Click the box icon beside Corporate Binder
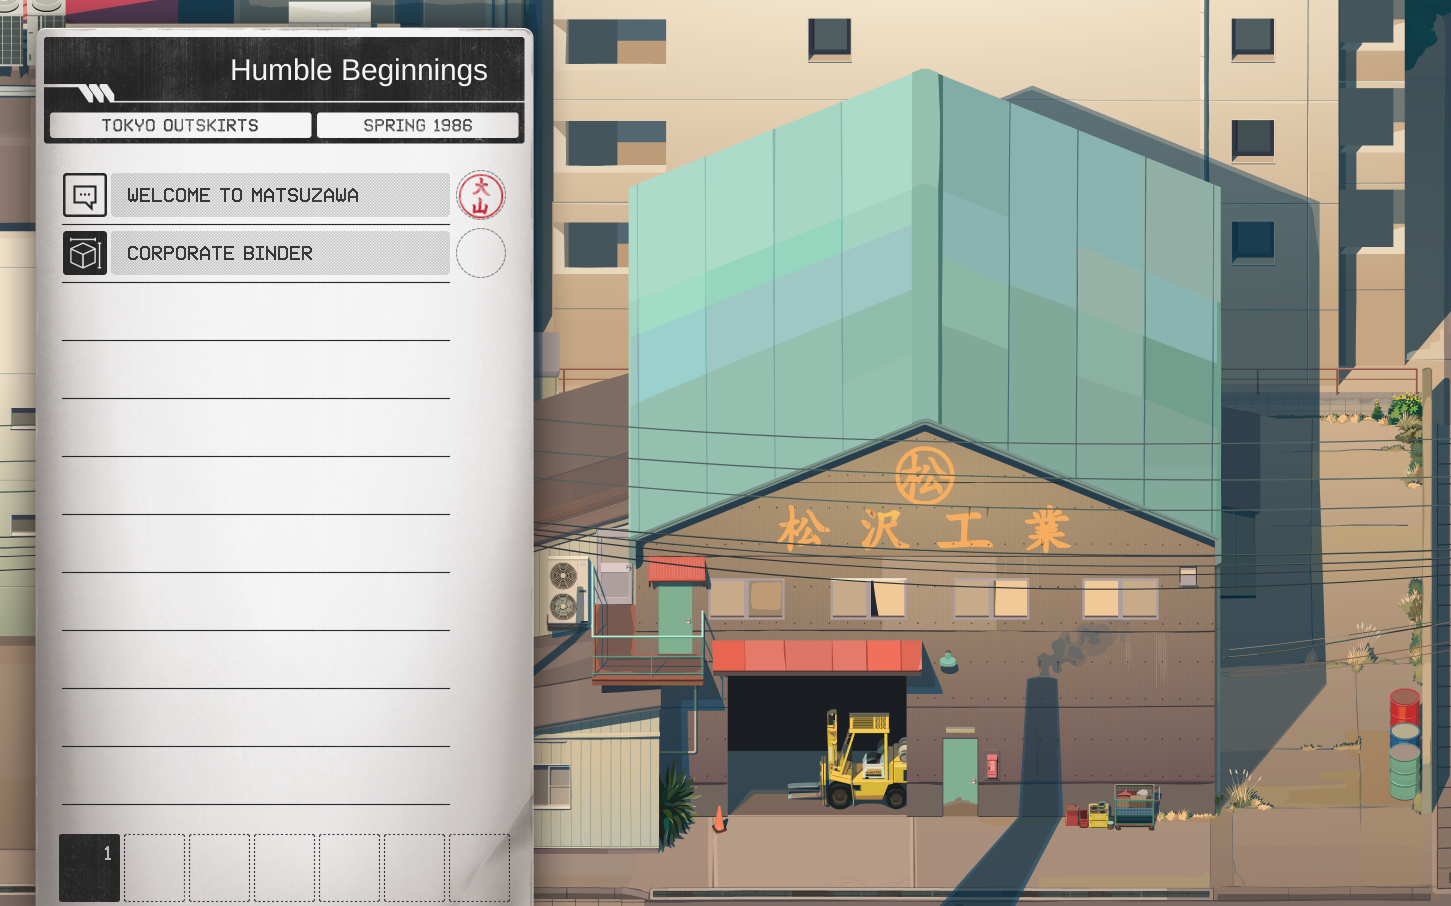 tap(85, 253)
